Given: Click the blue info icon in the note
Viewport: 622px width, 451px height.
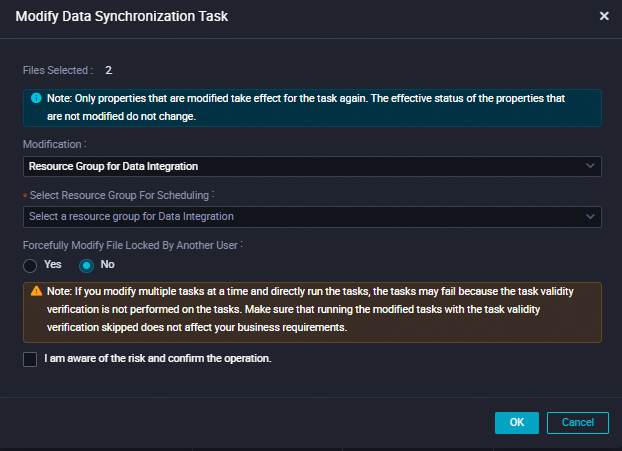Looking at the screenshot, I should click(x=36, y=99).
